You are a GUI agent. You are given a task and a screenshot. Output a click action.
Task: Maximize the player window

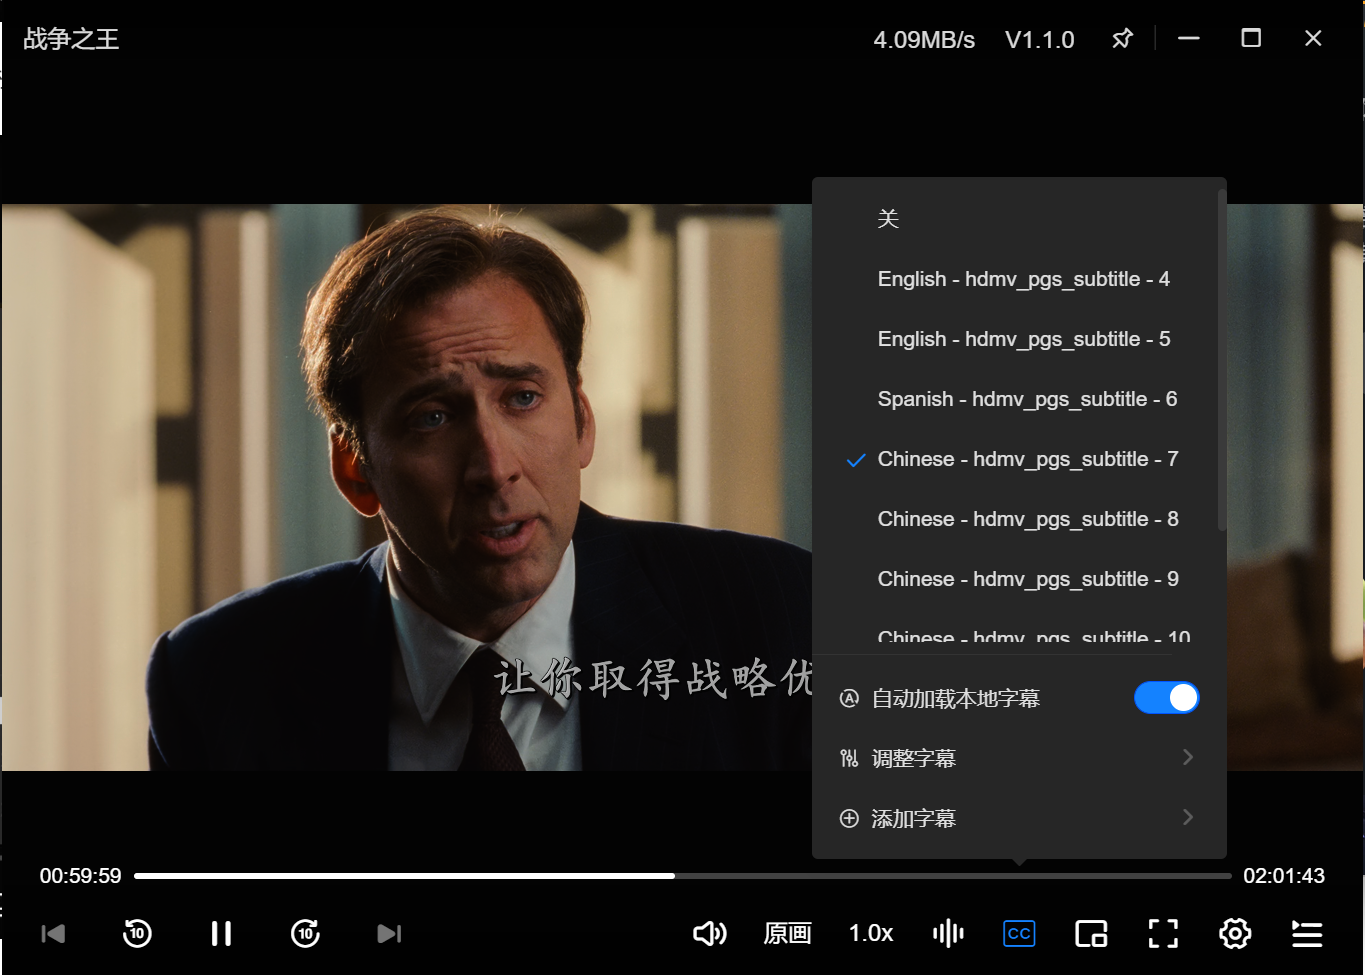pyautogui.click(x=1251, y=38)
